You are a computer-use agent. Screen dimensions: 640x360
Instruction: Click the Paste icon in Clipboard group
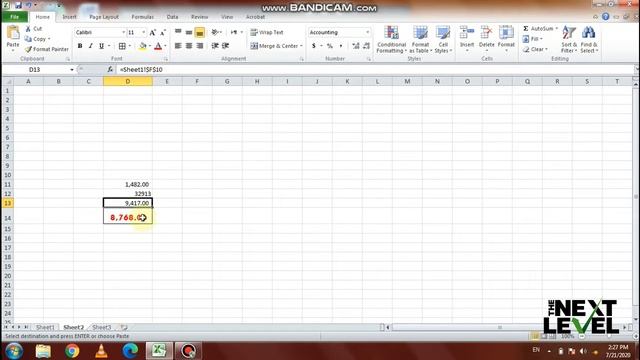(x=13, y=33)
